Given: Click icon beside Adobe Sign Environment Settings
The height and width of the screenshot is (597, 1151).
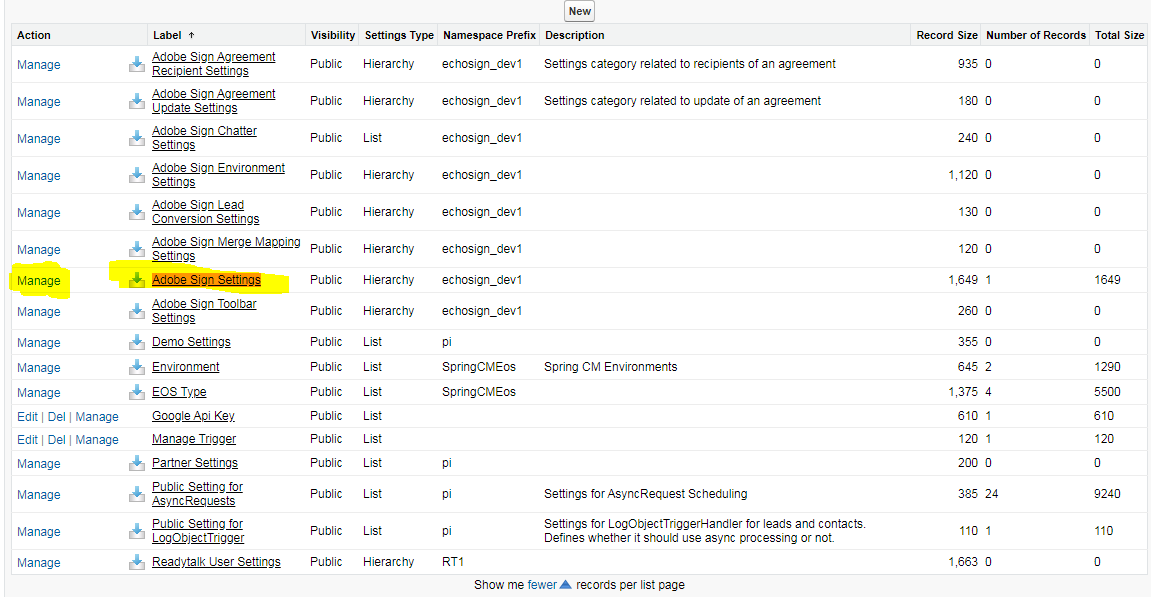Looking at the screenshot, I should click(x=137, y=174).
